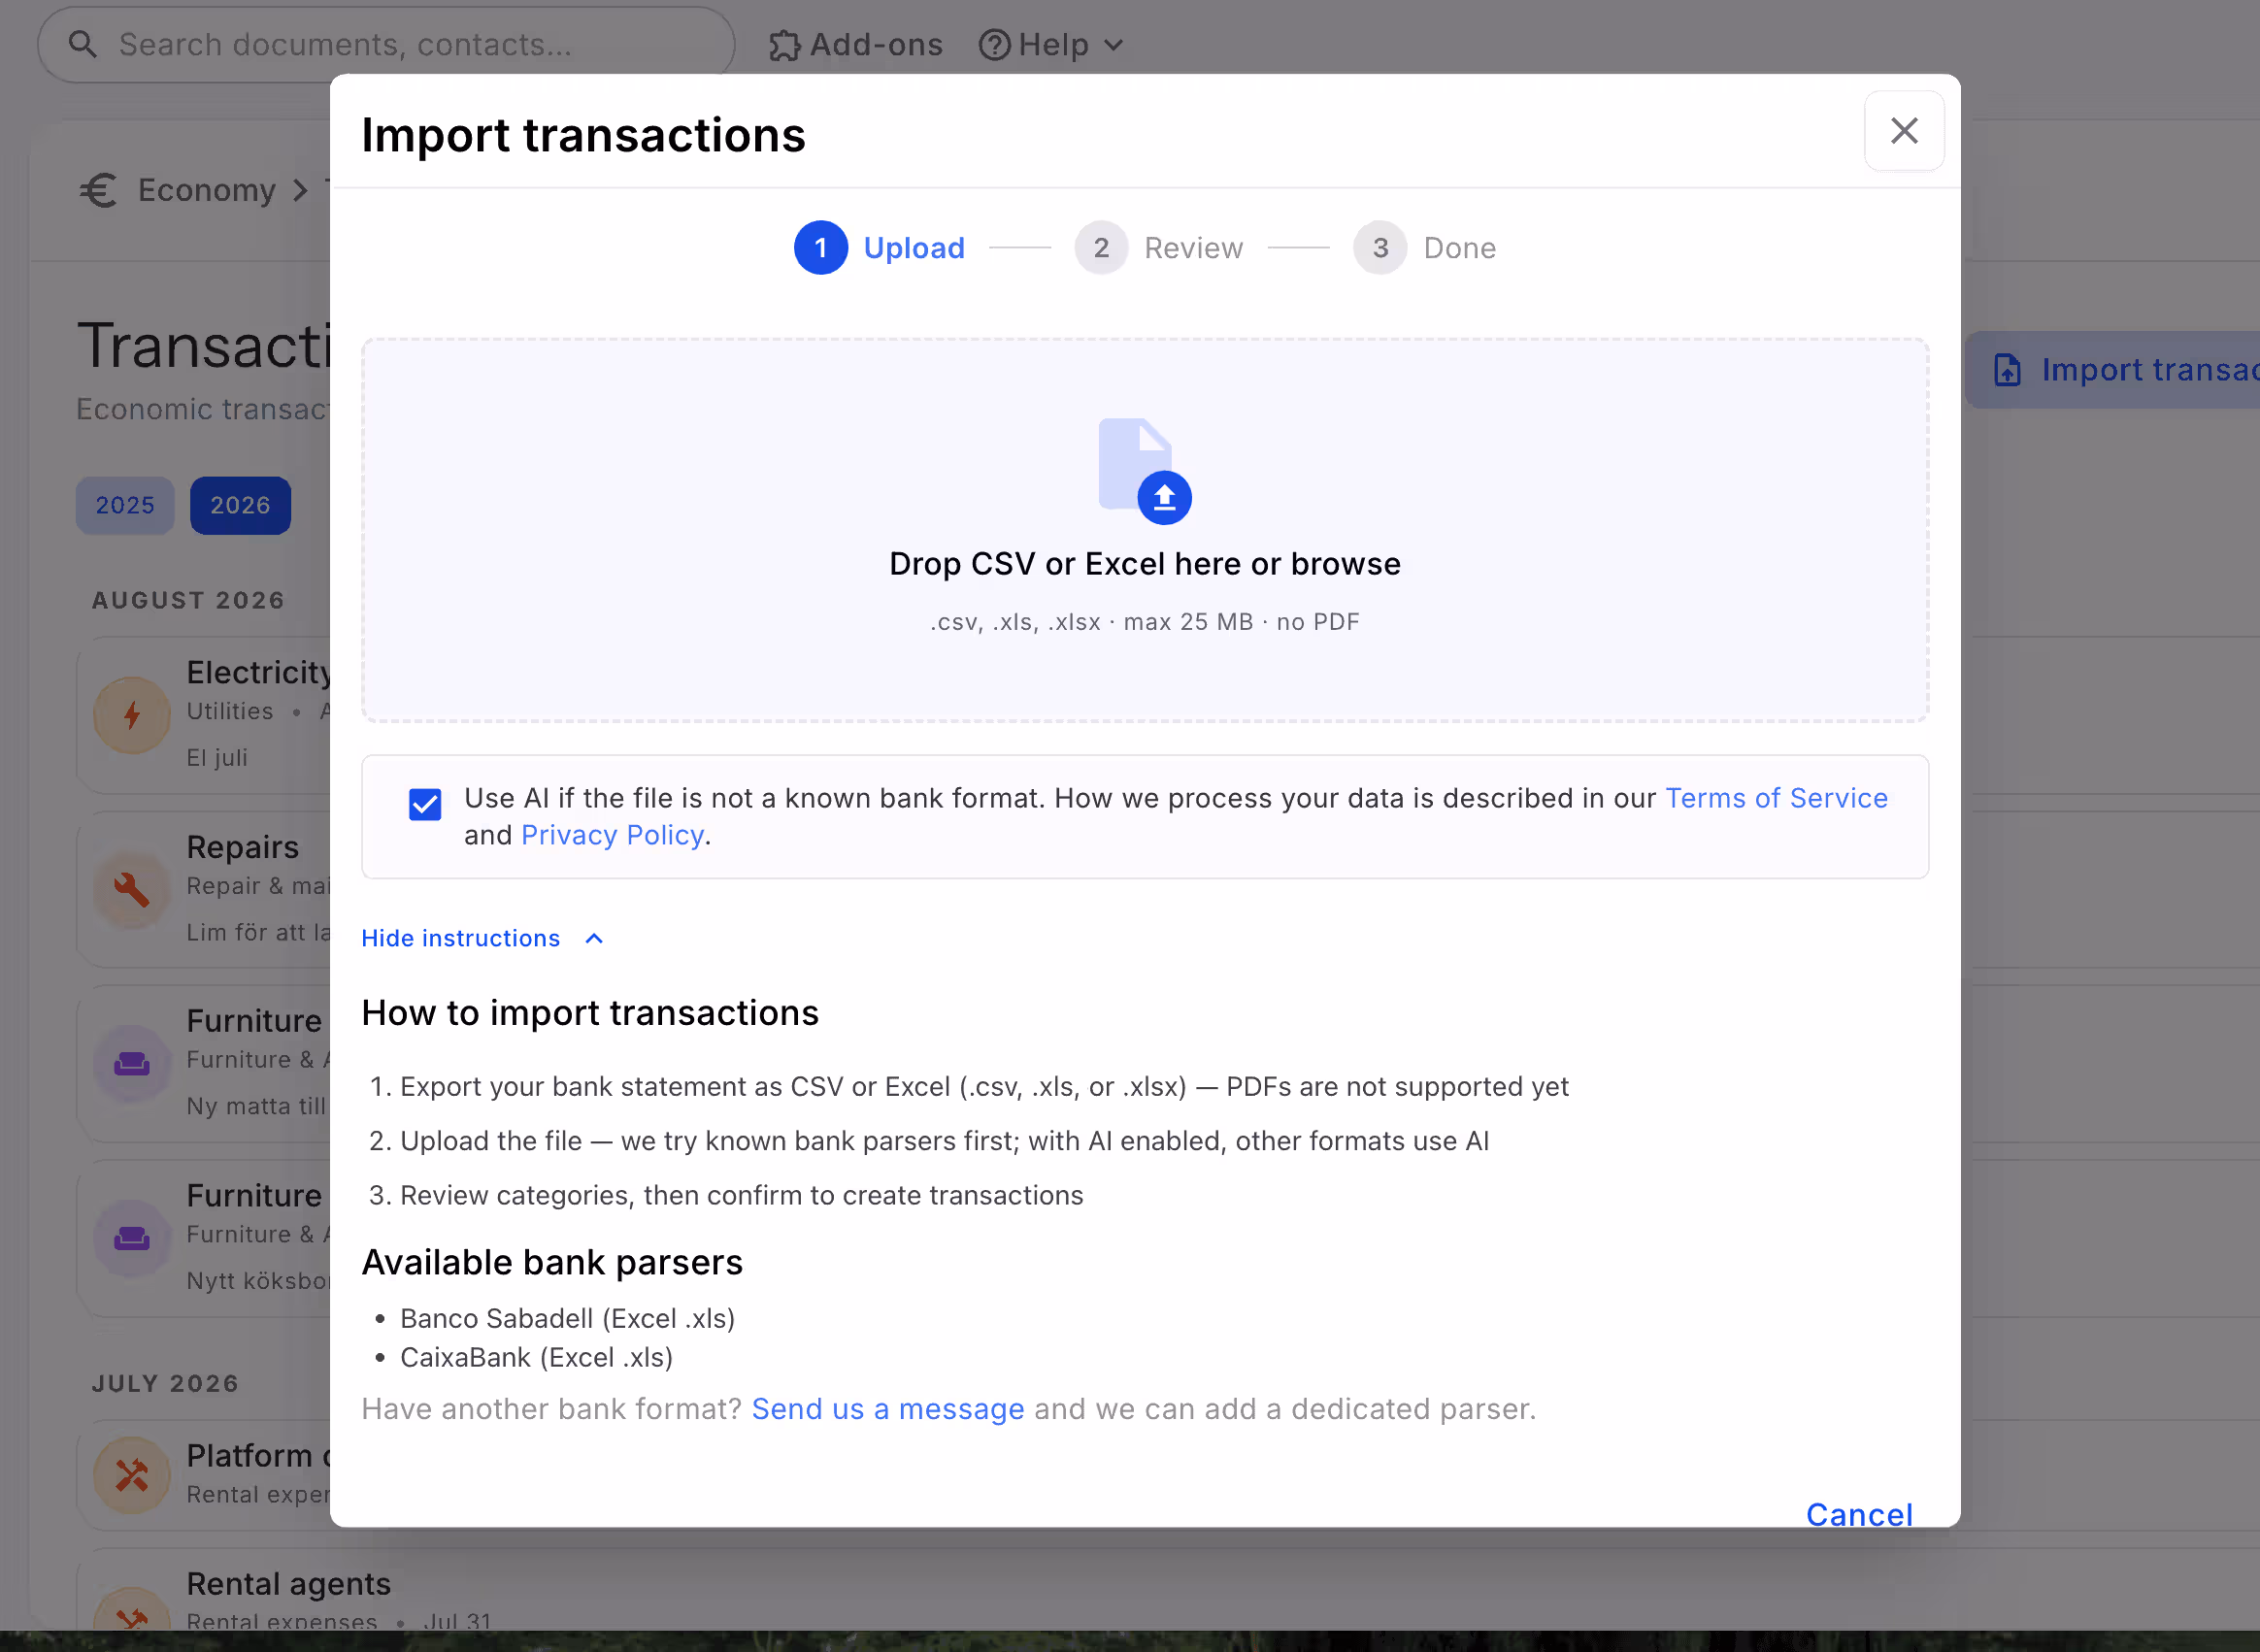Open the Privacy Policy link
The width and height of the screenshot is (2260, 1652).
pos(612,835)
